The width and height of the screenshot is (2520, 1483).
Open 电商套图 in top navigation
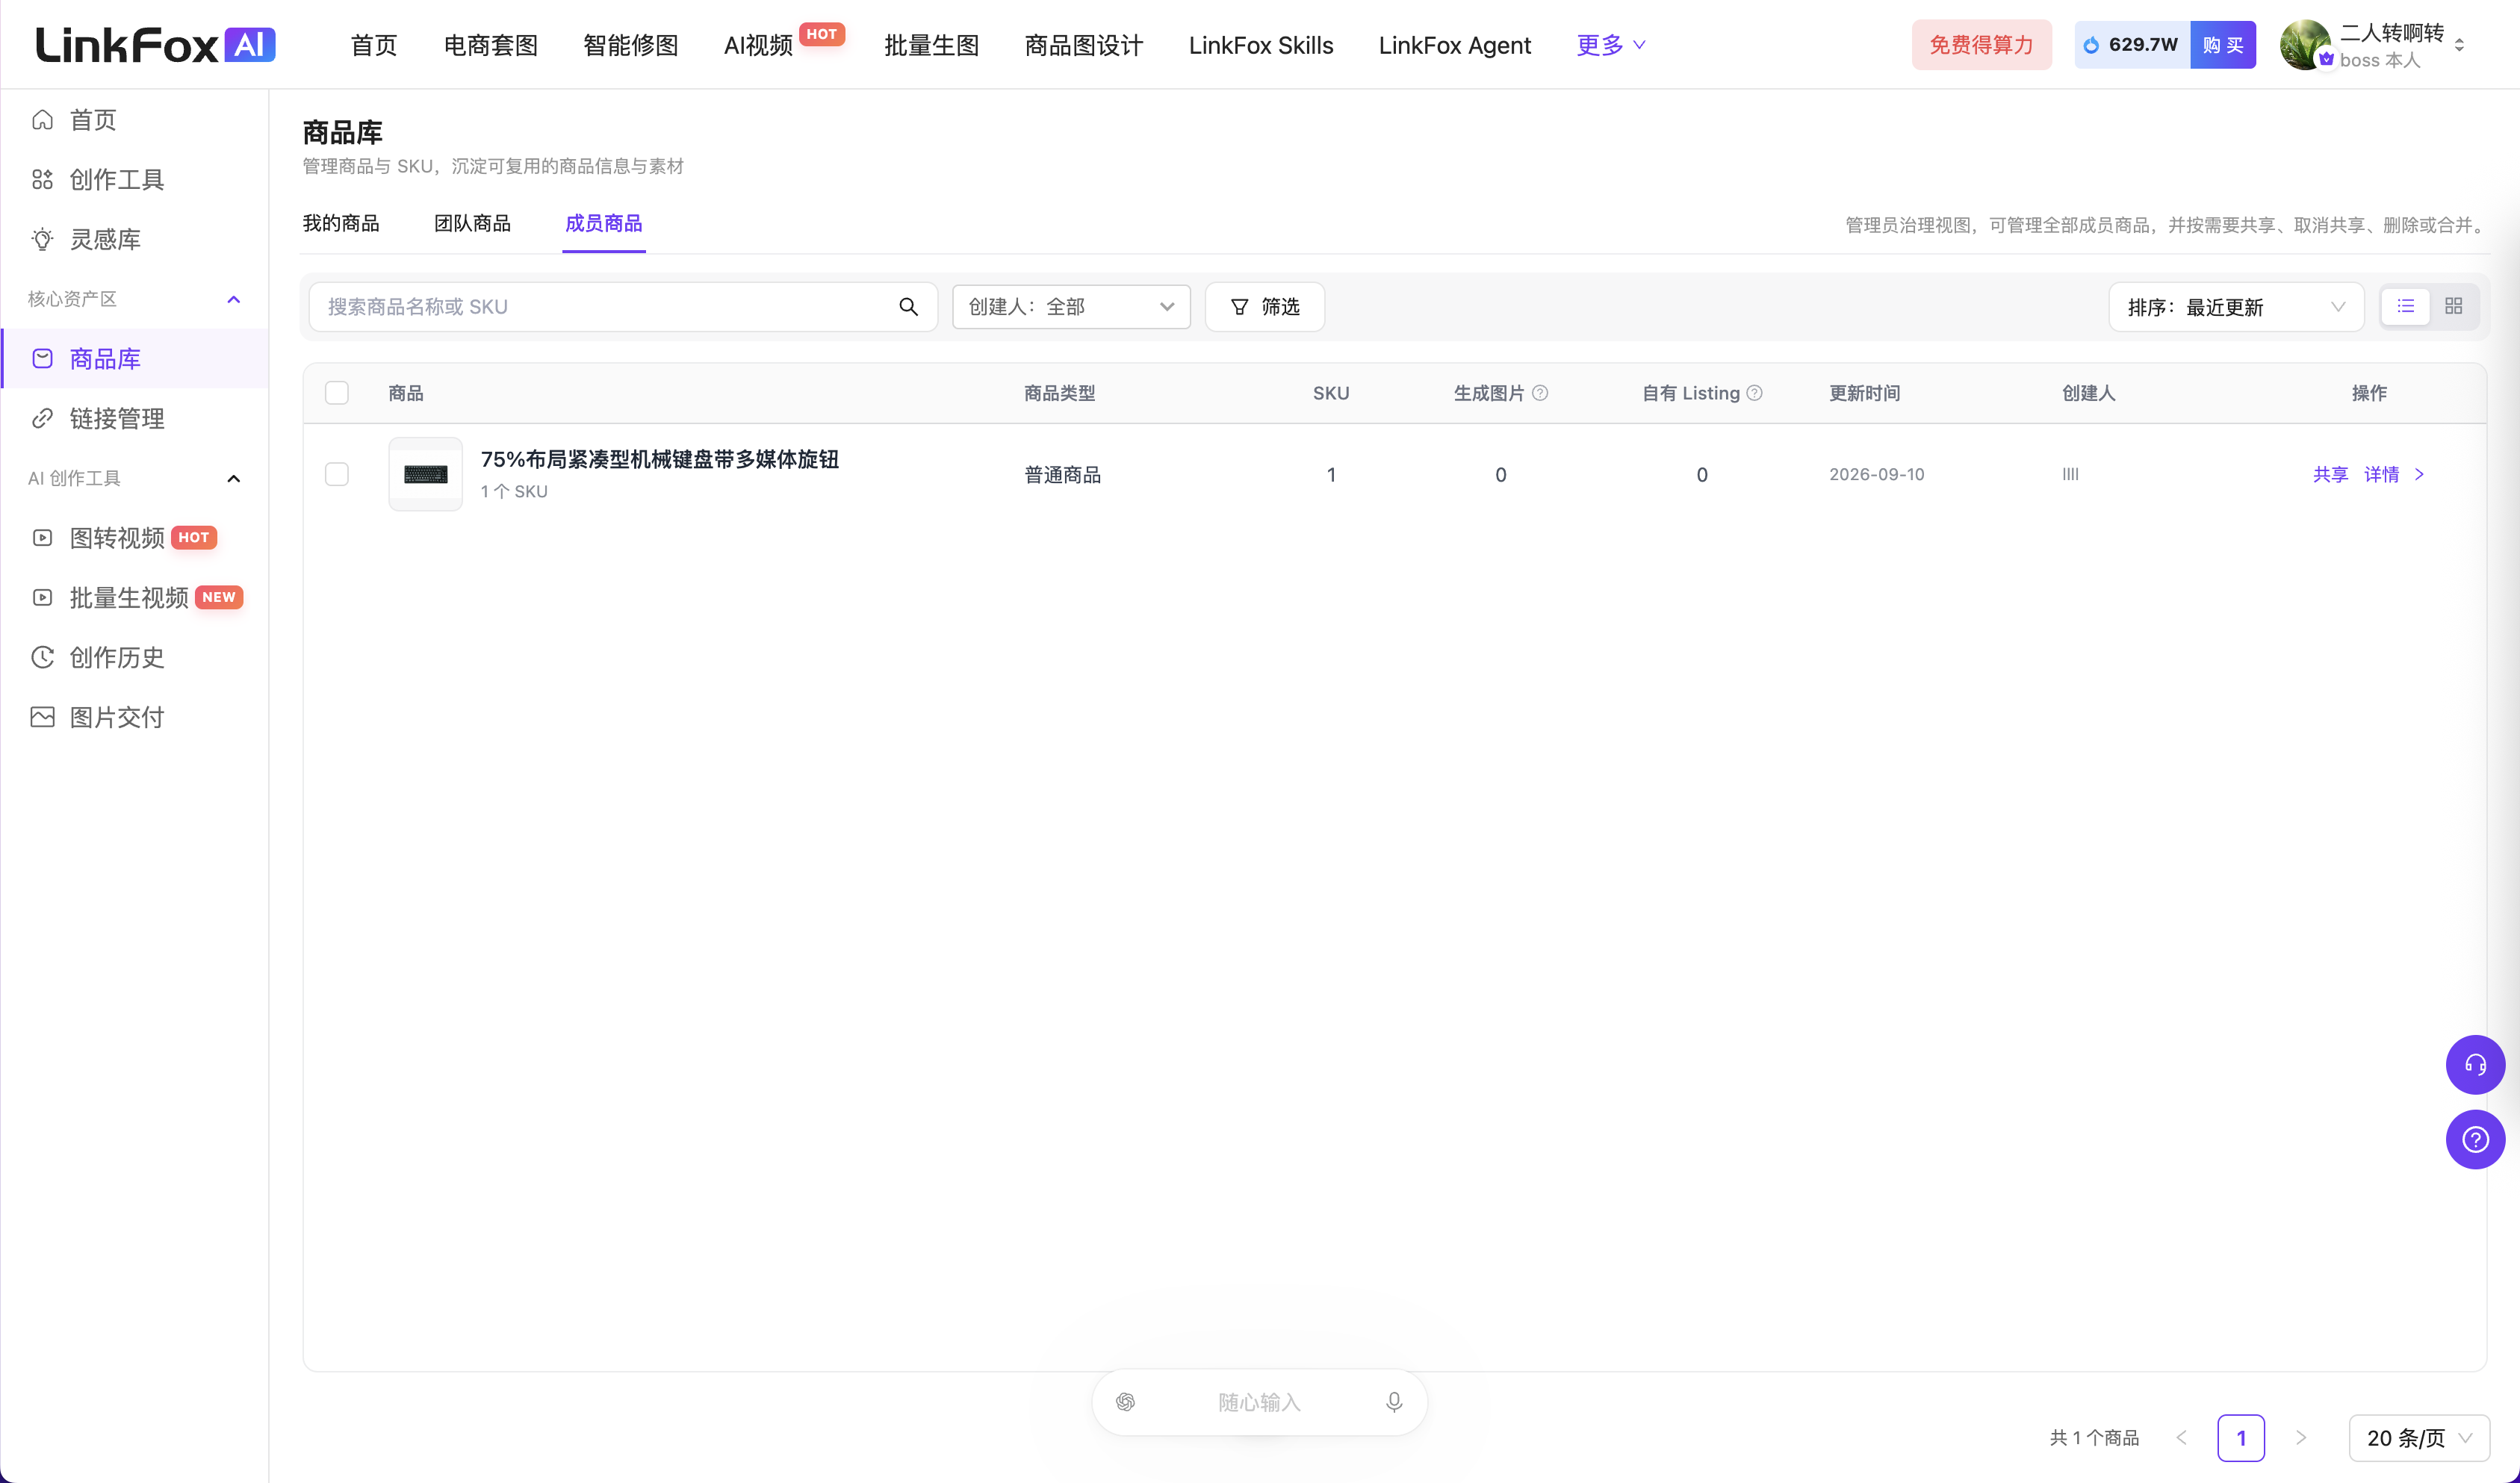click(490, 45)
